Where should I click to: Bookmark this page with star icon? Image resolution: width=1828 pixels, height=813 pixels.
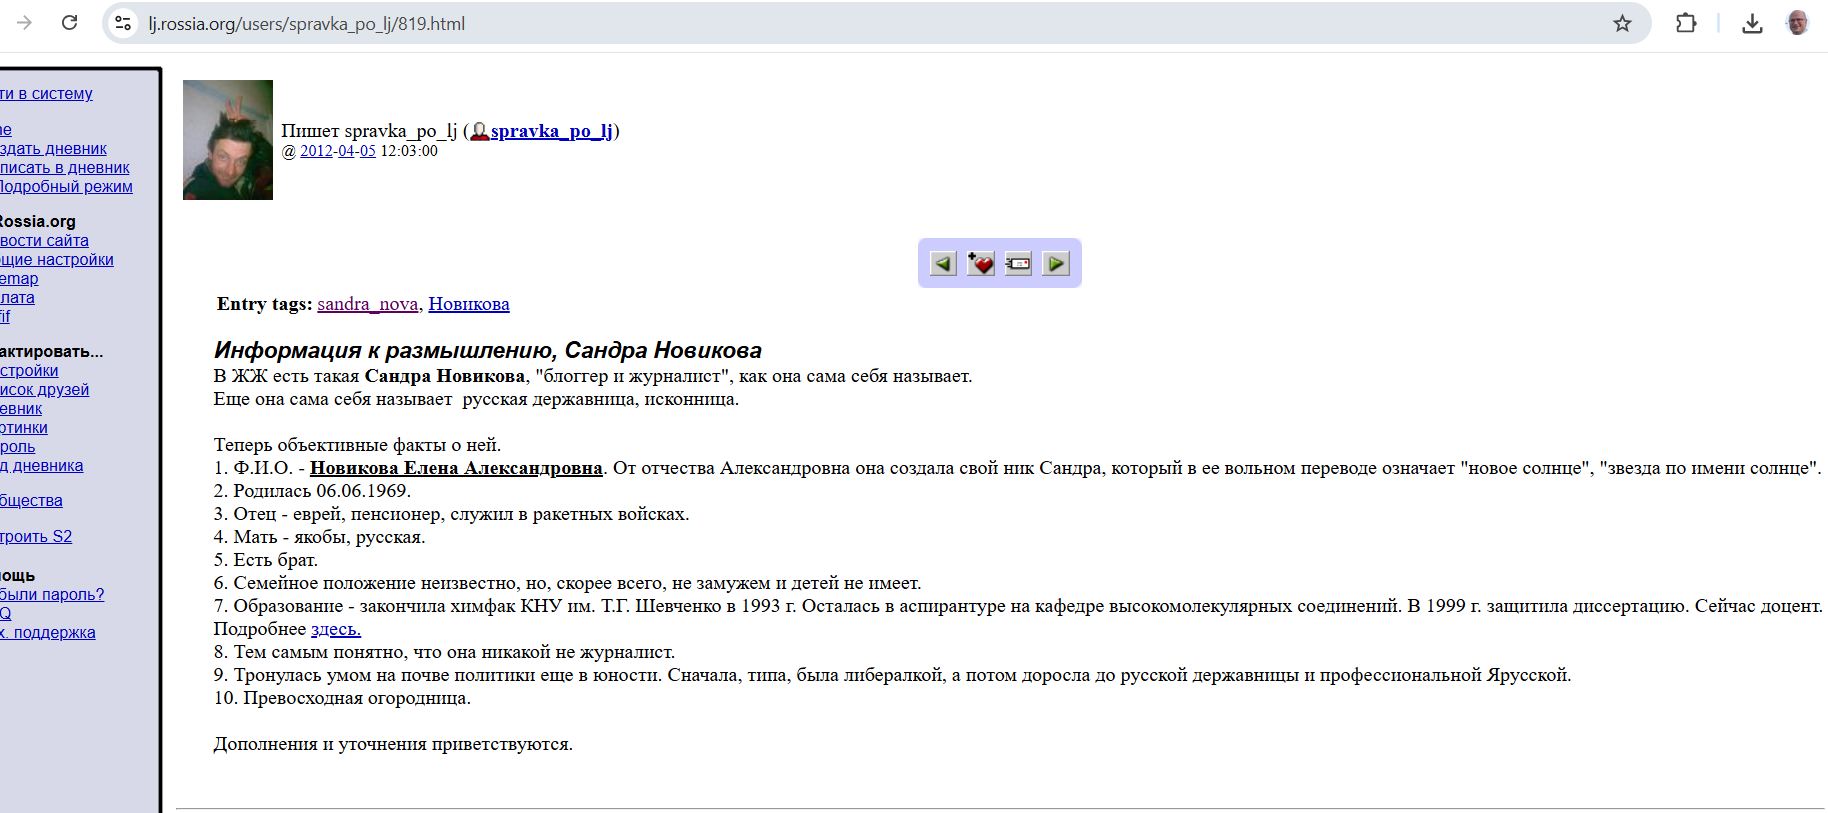(x=1622, y=23)
